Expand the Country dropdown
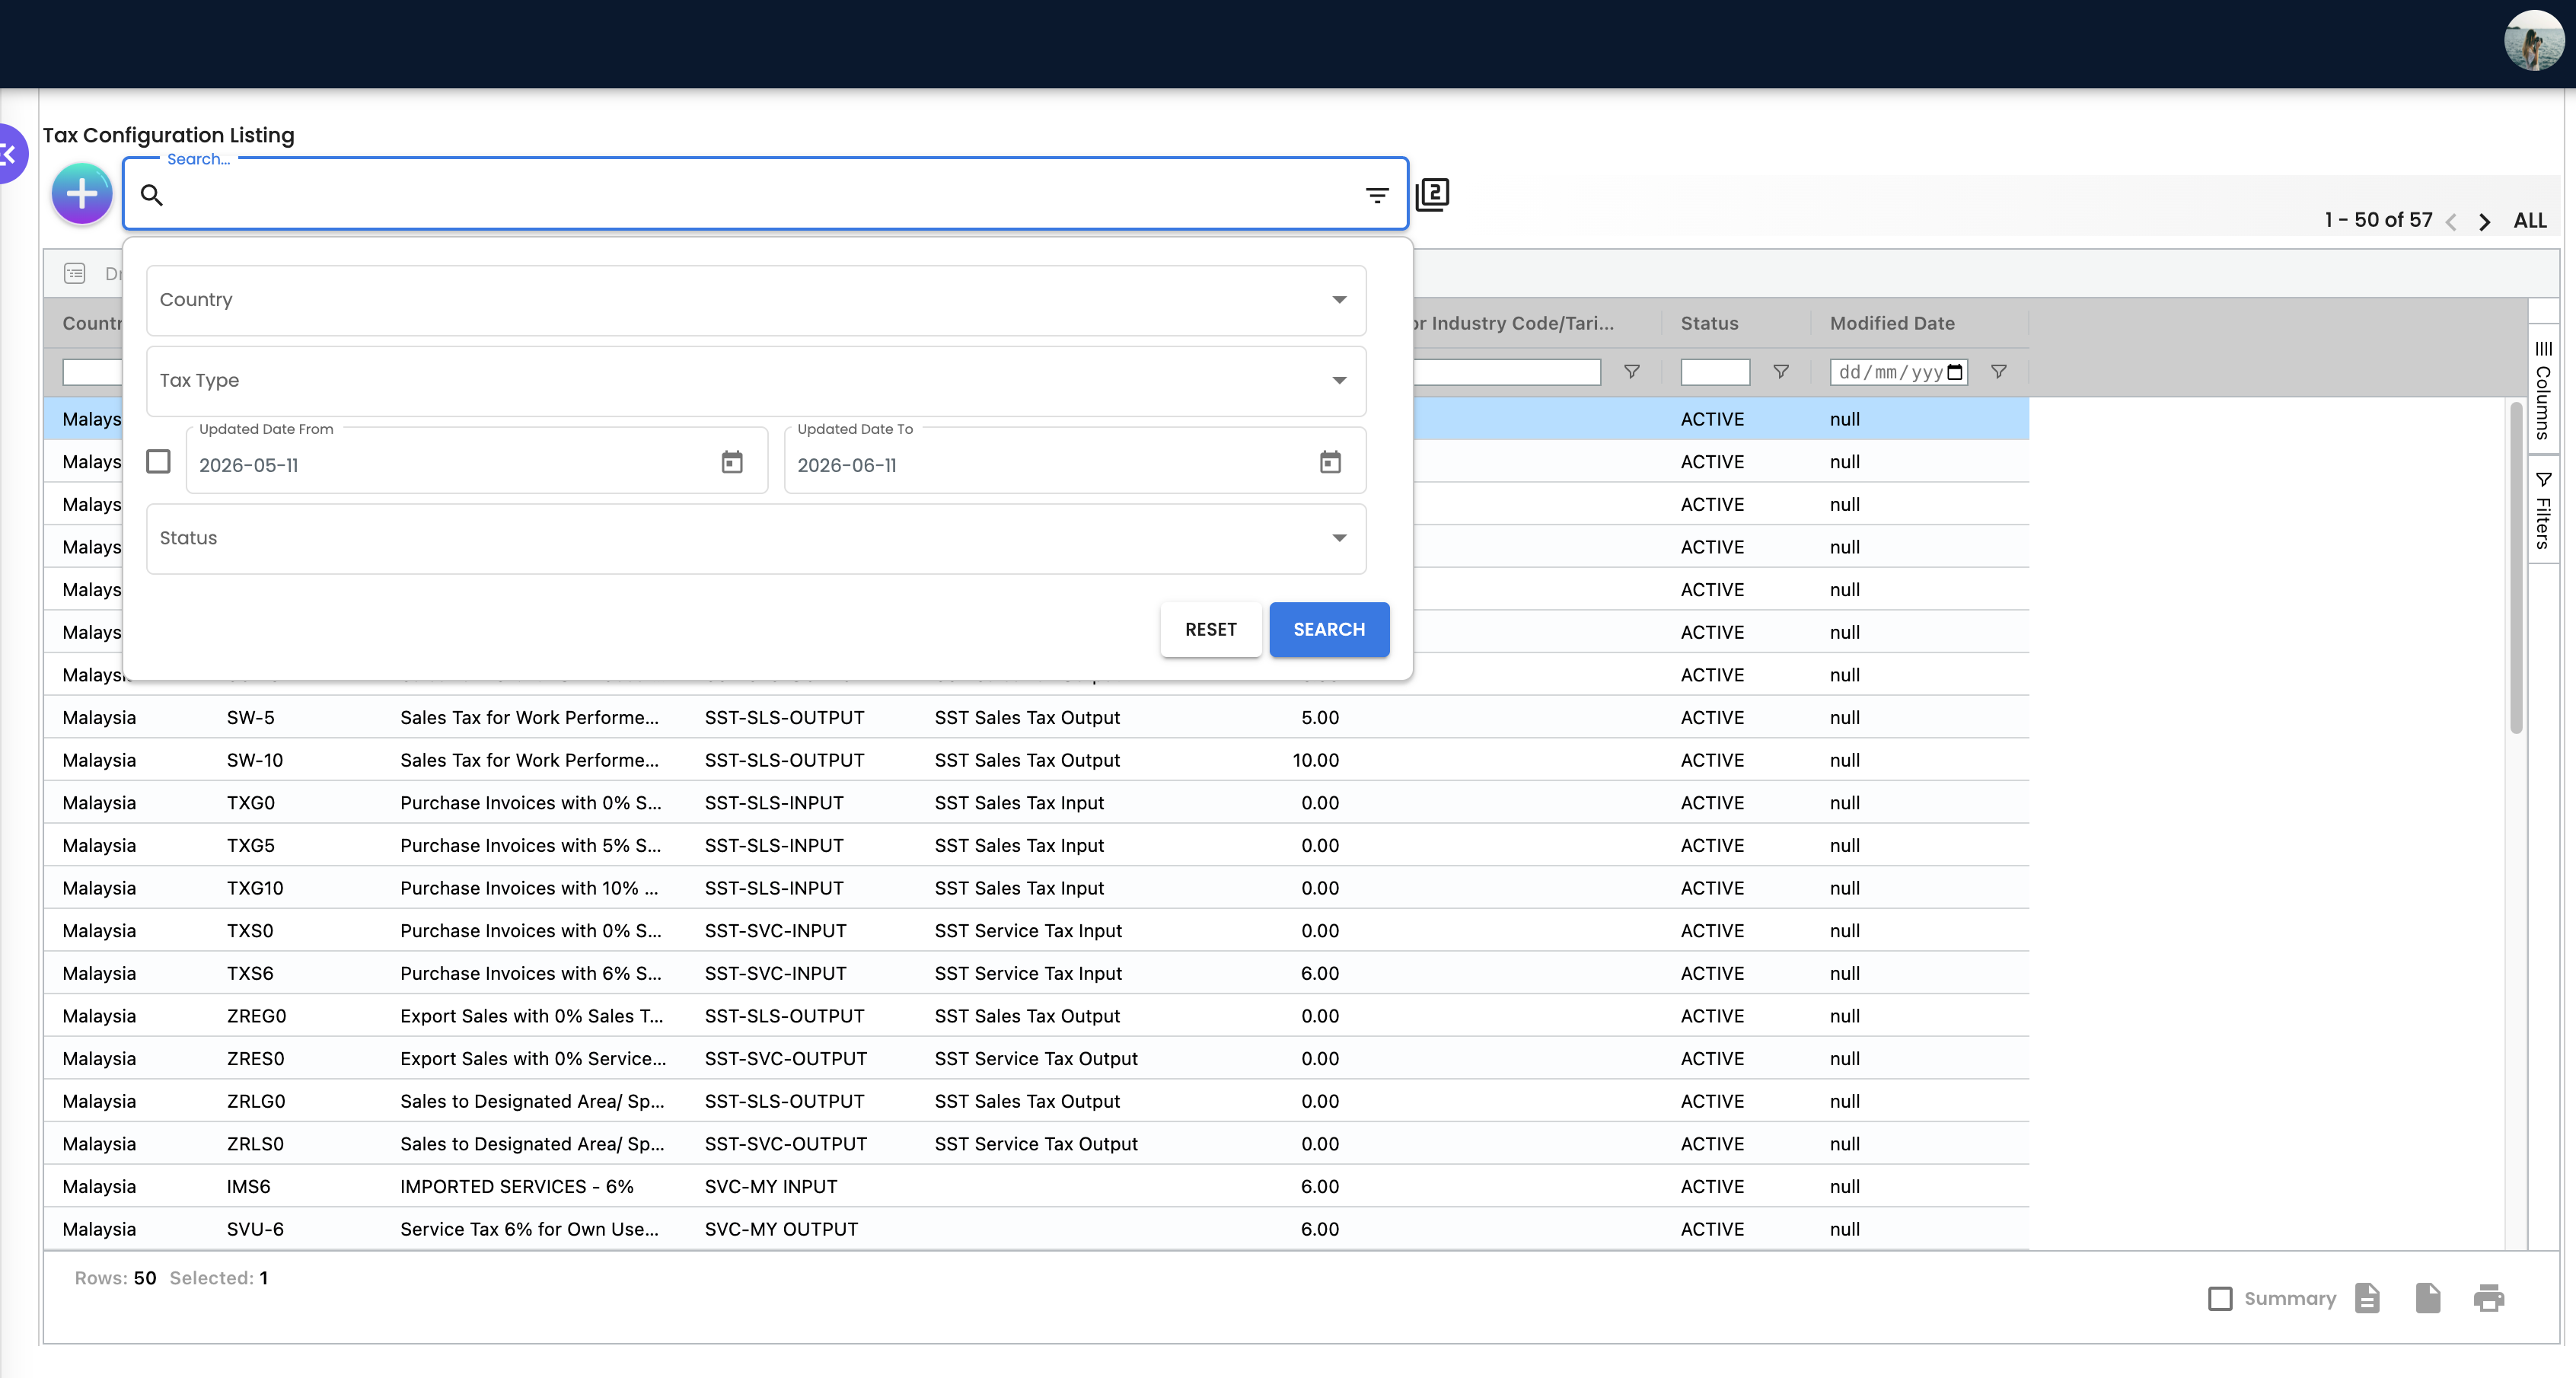 point(756,300)
